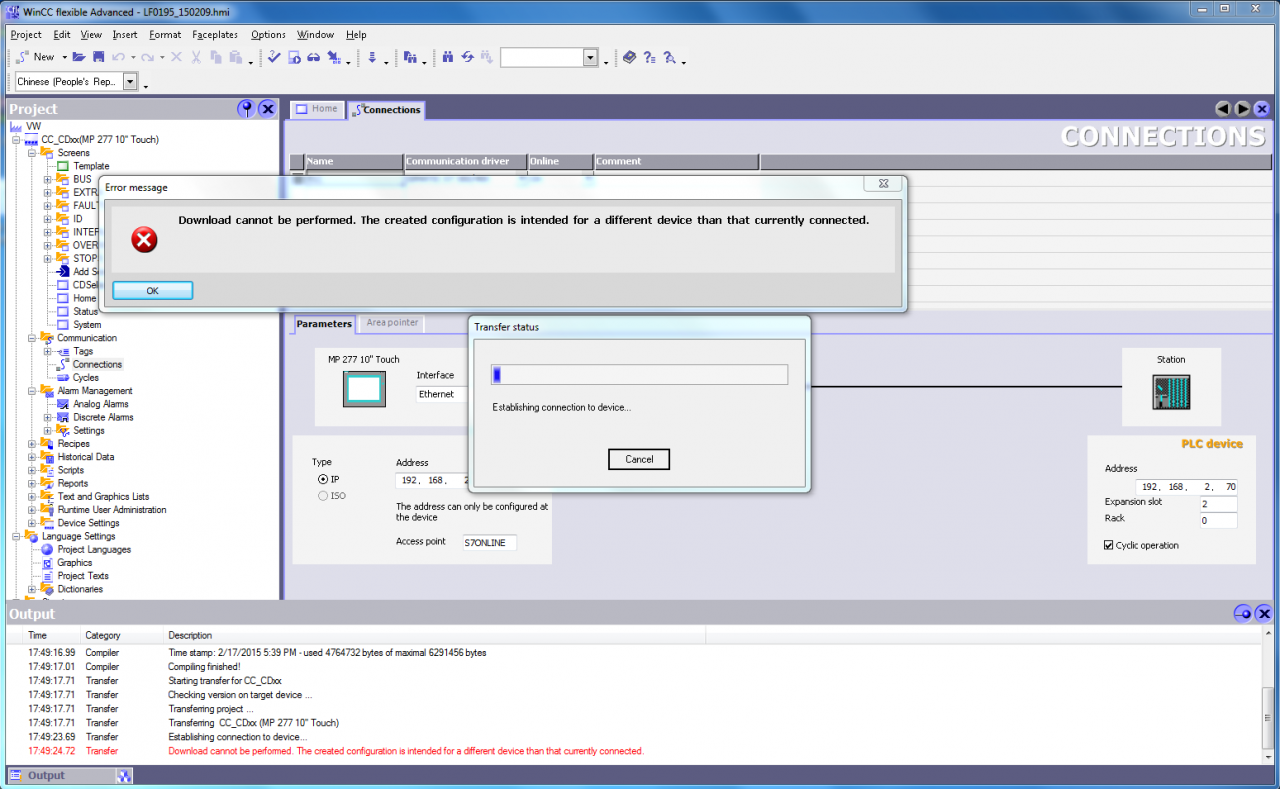Go to previous editor with left arrow
The image size is (1280, 789).
coord(1223,109)
